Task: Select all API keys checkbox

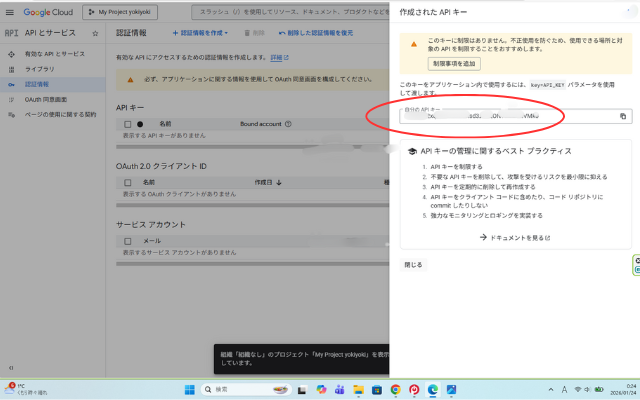Action: point(127,124)
